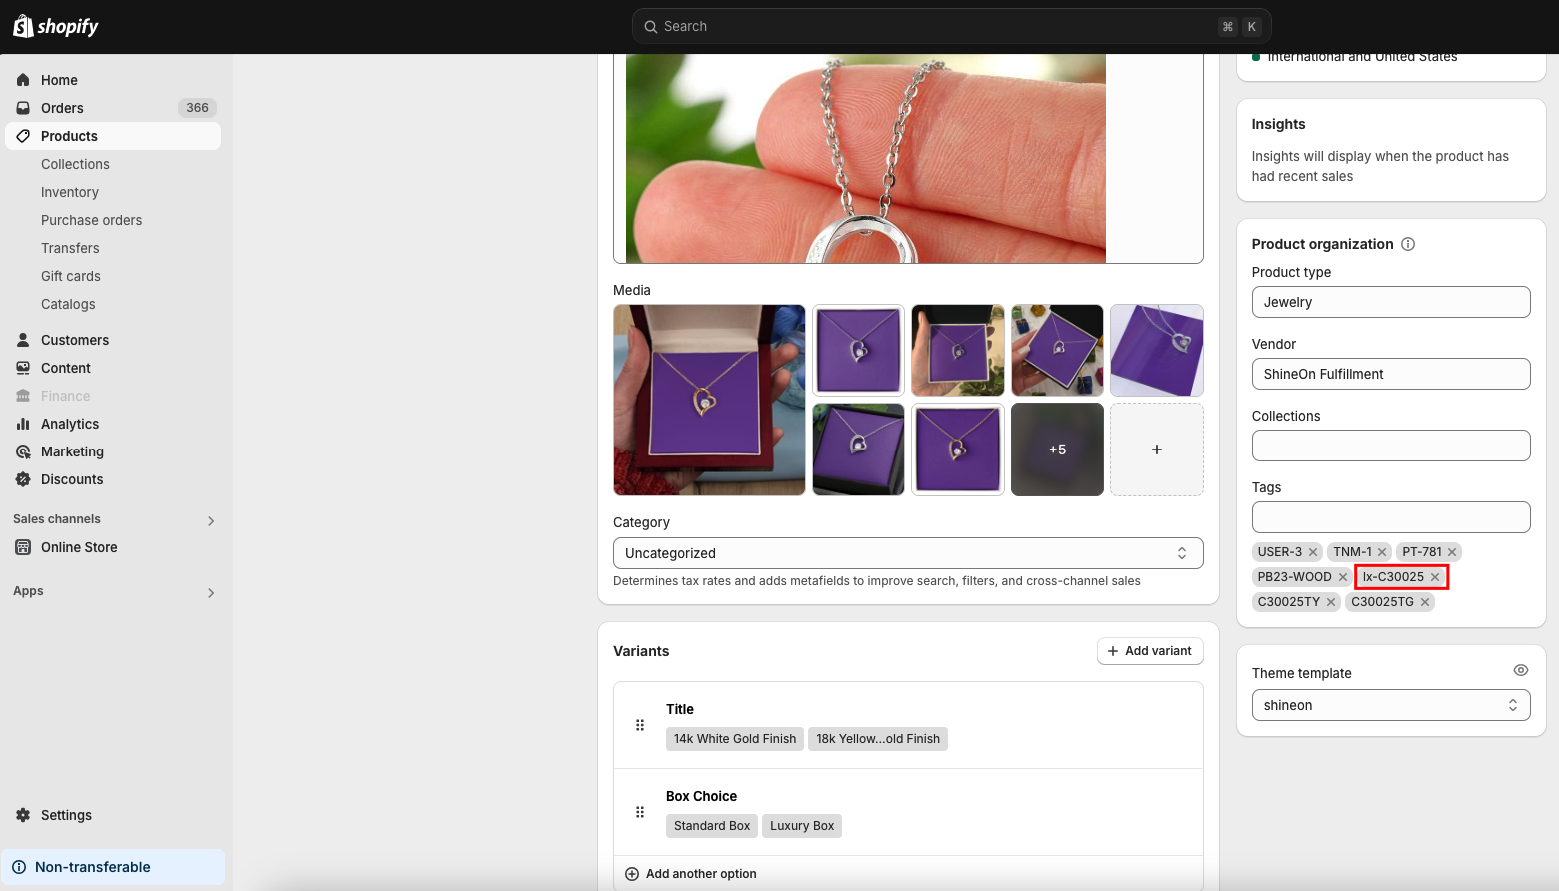Focus the top Search bar
The height and width of the screenshot is (891, 1559).
click(952, 27)
